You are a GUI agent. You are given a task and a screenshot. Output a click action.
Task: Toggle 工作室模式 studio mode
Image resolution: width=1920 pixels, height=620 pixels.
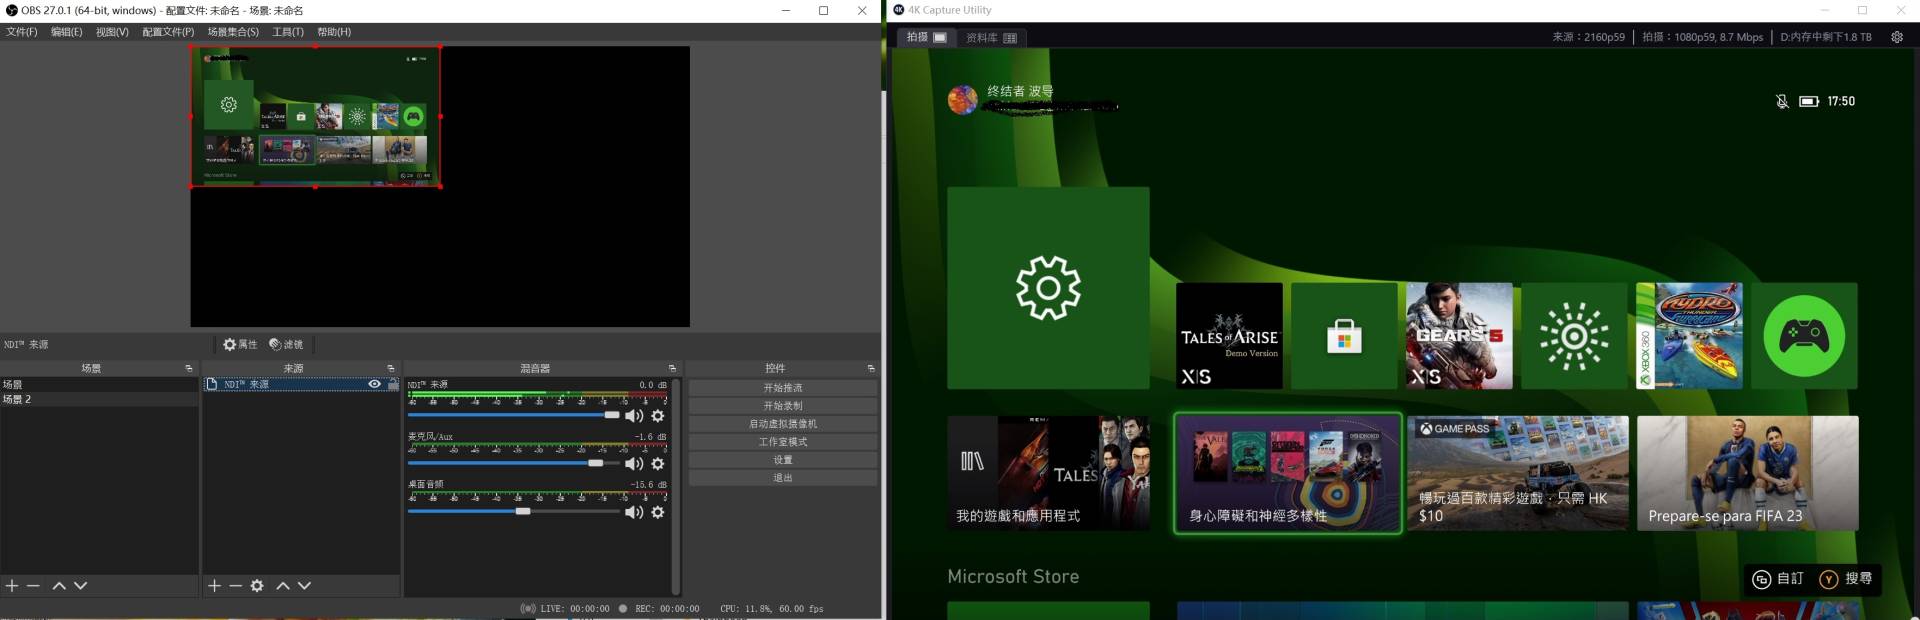coord(783,442)
